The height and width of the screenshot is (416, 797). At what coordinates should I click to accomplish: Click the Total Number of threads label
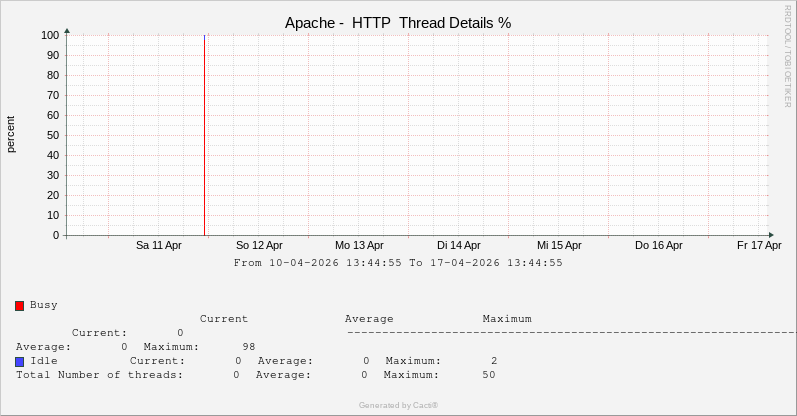point(99,375)
